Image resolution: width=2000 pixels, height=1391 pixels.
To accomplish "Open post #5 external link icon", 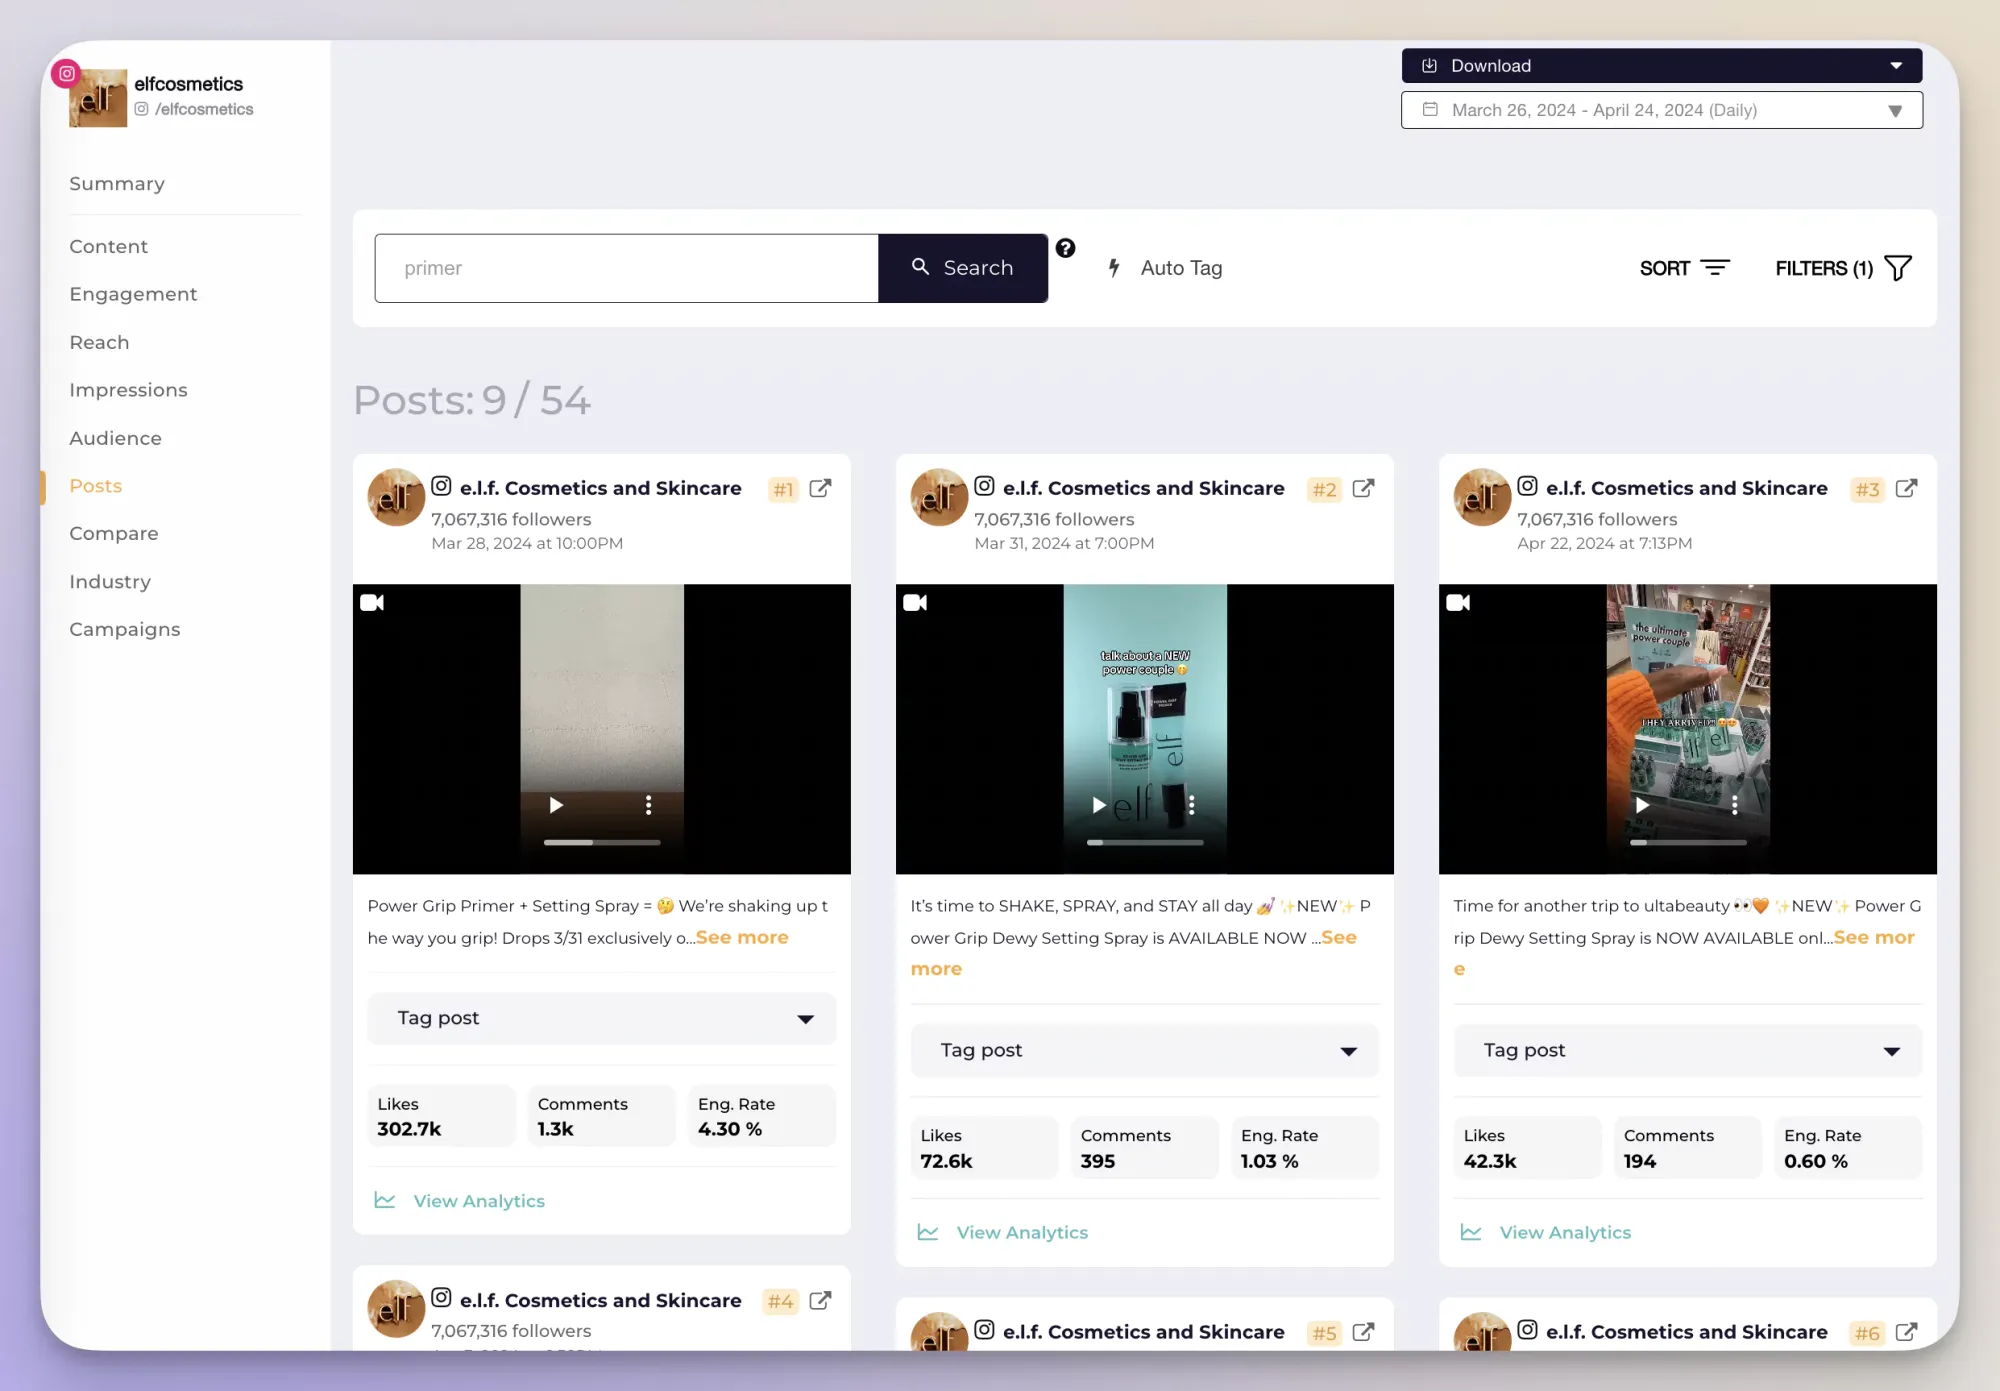I will click(1363, 1333).
